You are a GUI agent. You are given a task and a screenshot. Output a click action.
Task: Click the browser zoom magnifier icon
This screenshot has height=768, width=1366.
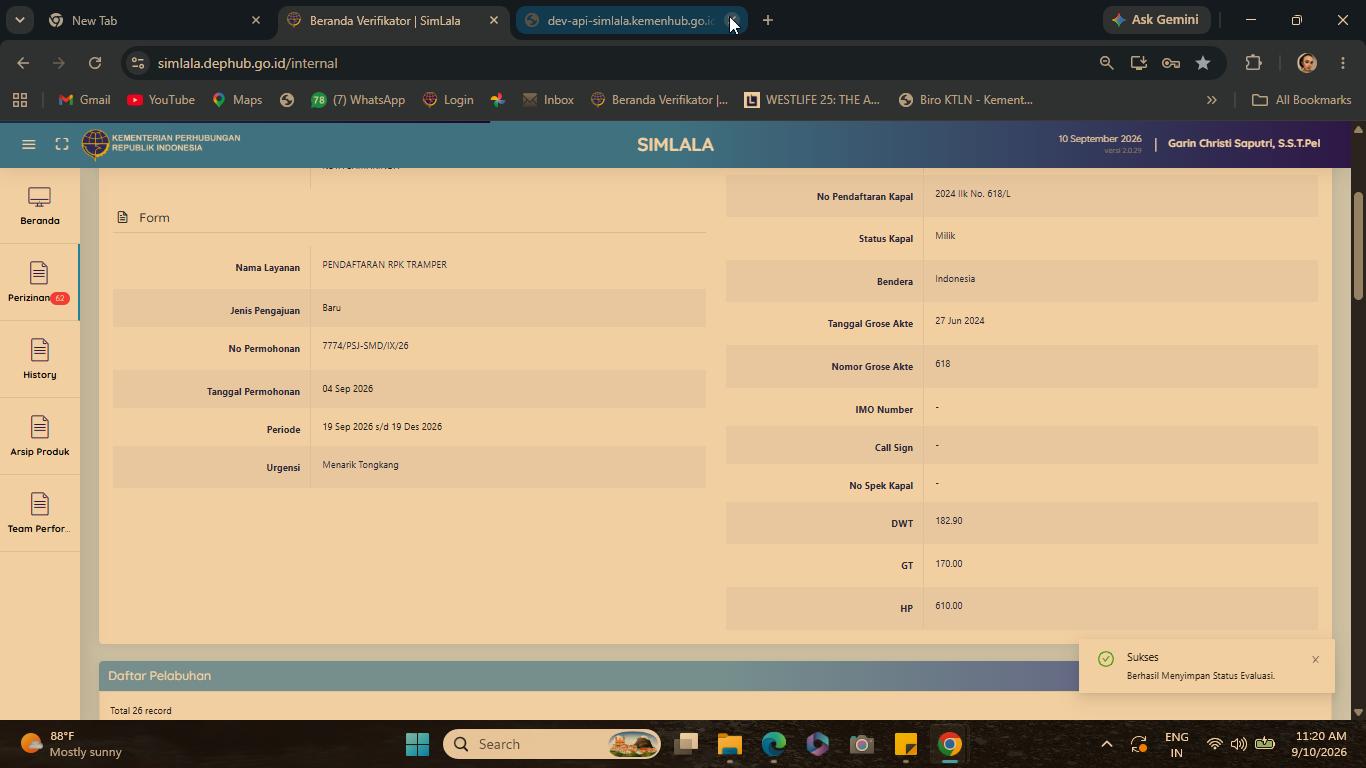click(x=1106, y=63)
